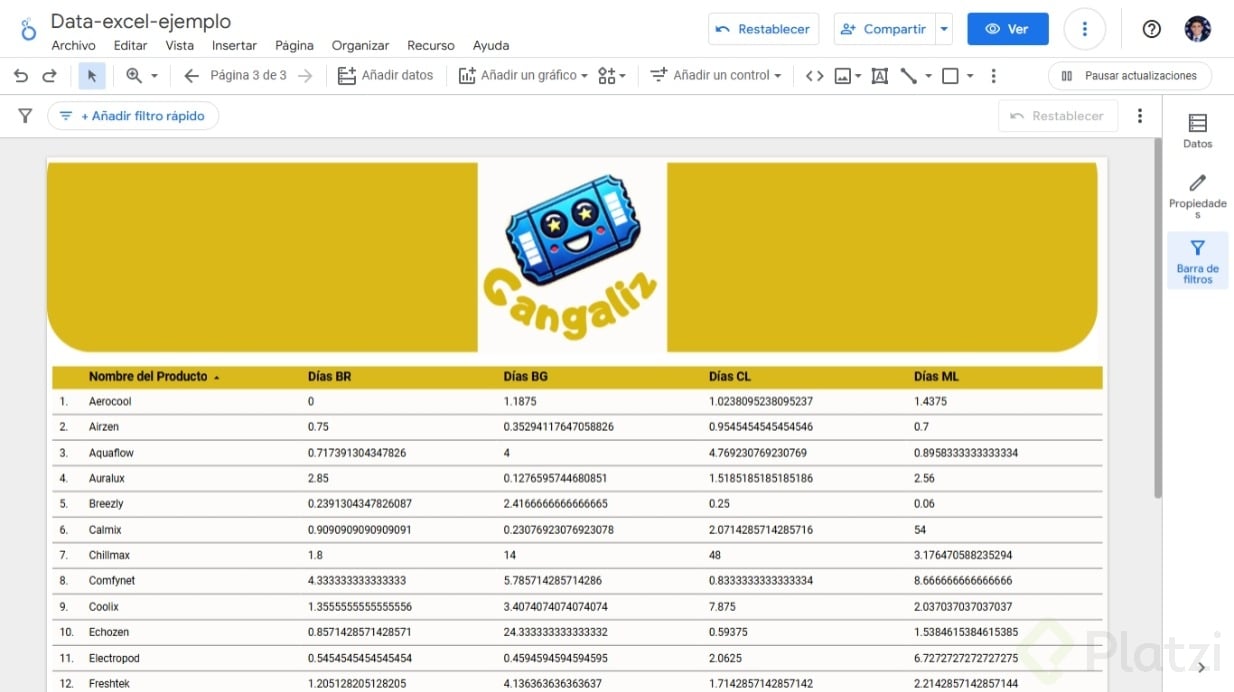Insert a text box
Viewport: 1234px width, 692px height.
(880, 76)
